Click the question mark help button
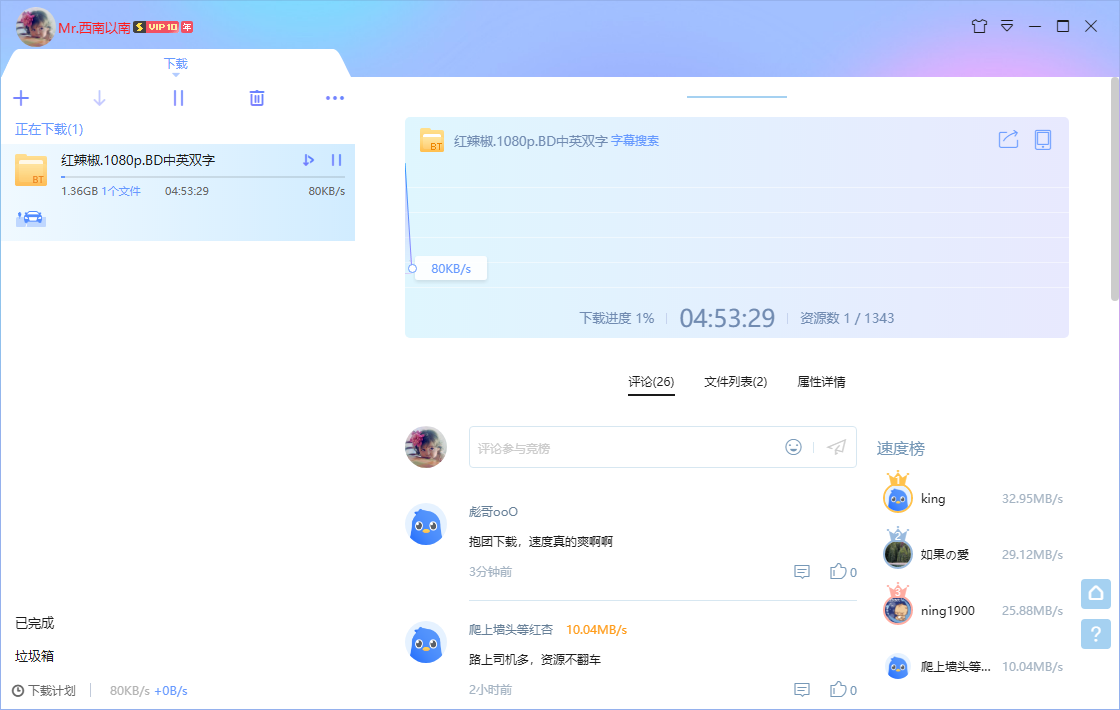This screenshot has height=710, width=1120. (x=1096, y=634)
